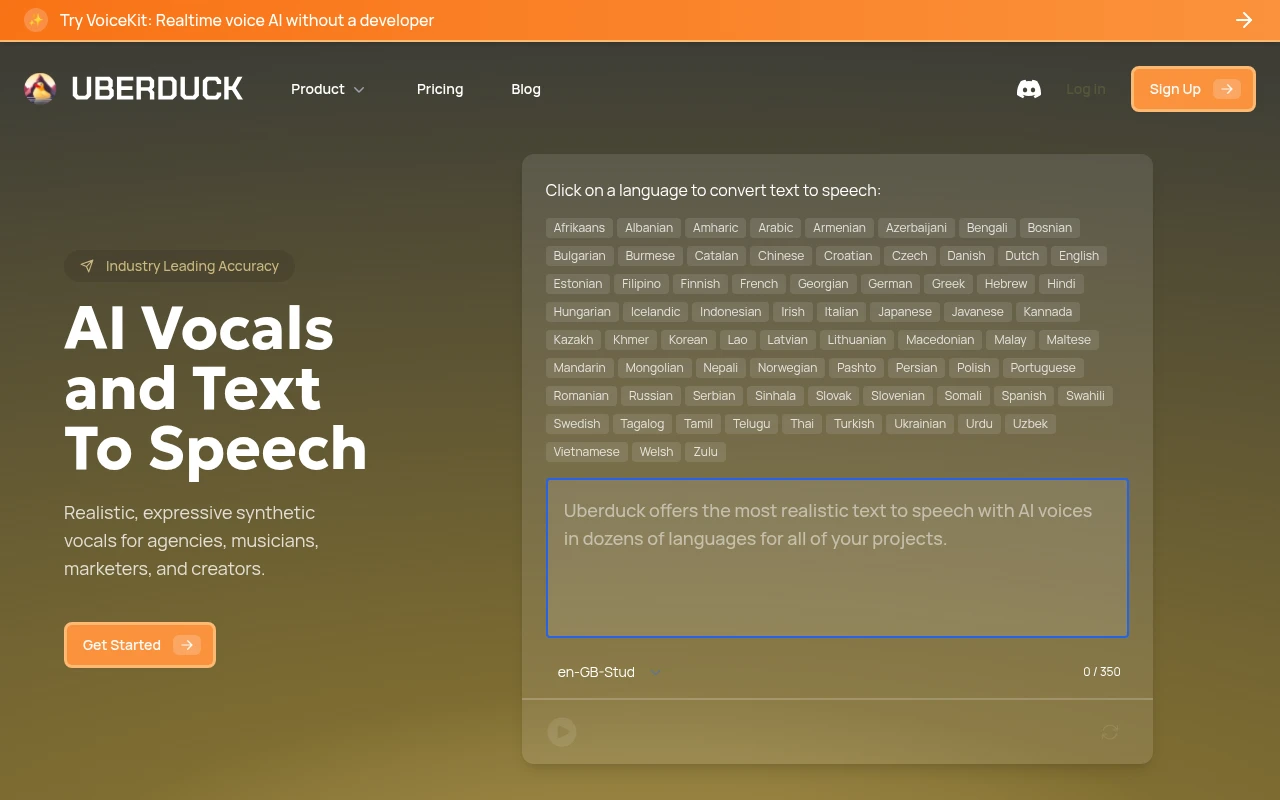Click the regenerate refresh icon
This screenshot has height=800, width=1280.
pyautogui.click(x=1109, y=732)
